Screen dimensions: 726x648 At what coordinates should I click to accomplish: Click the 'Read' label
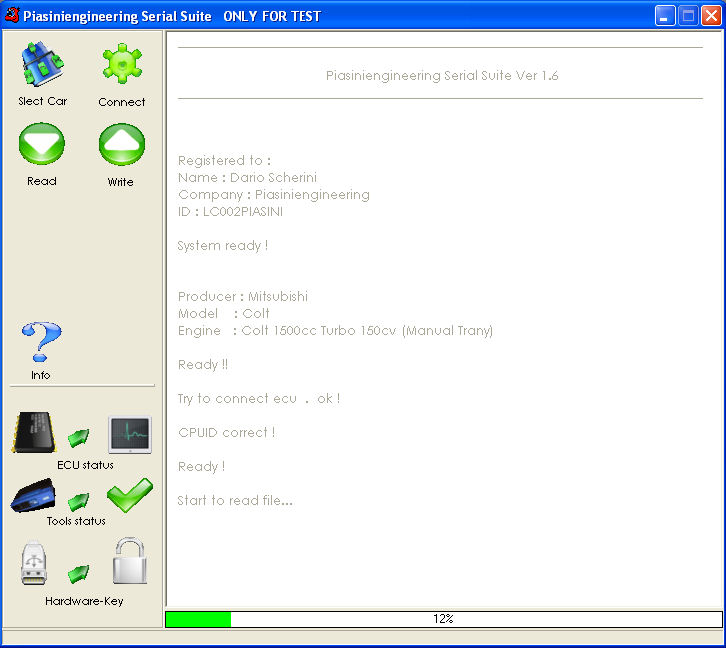coord(42,181)
